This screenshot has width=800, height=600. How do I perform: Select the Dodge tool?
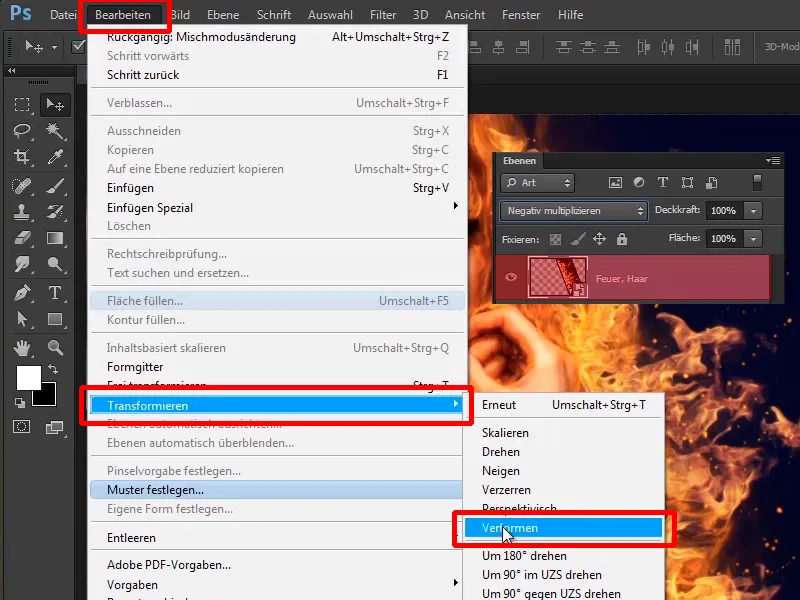click(55, 264)
